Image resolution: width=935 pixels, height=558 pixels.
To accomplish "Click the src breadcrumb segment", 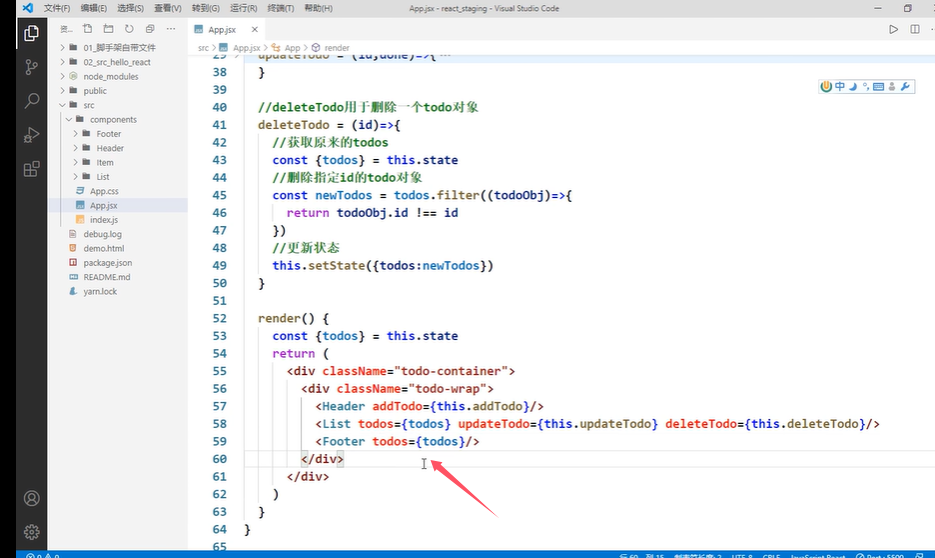I will [203, 48].
